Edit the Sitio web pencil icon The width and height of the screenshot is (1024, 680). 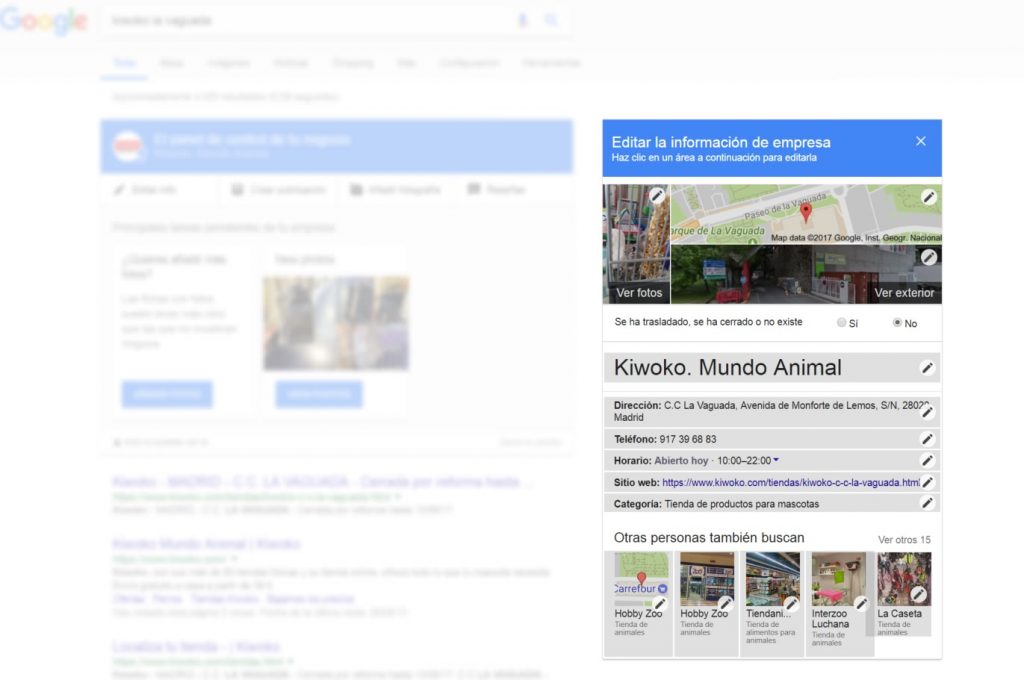(927, 482)
